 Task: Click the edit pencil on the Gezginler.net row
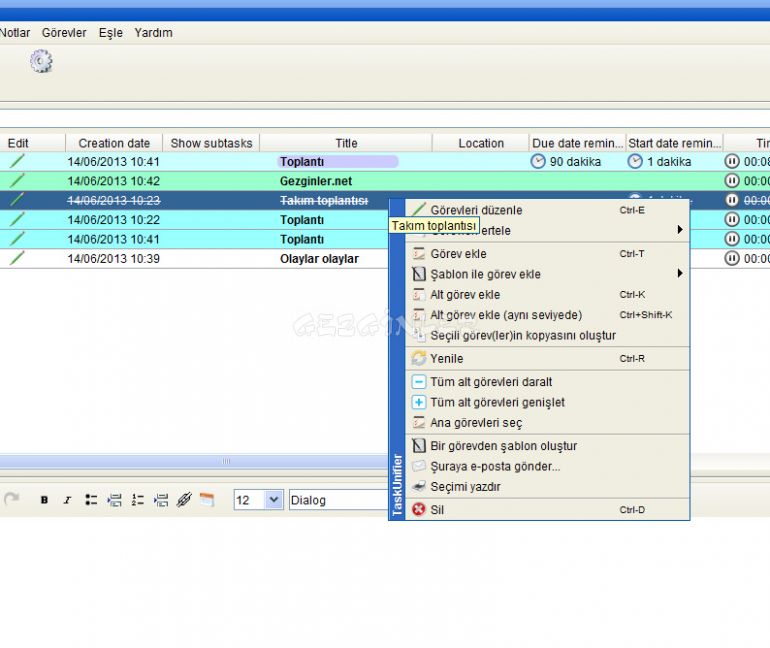(17, 181)
